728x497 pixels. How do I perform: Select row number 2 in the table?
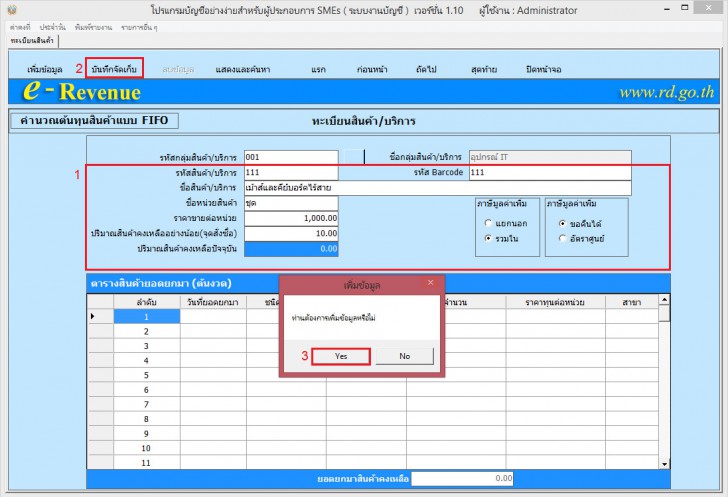point(146,331)
